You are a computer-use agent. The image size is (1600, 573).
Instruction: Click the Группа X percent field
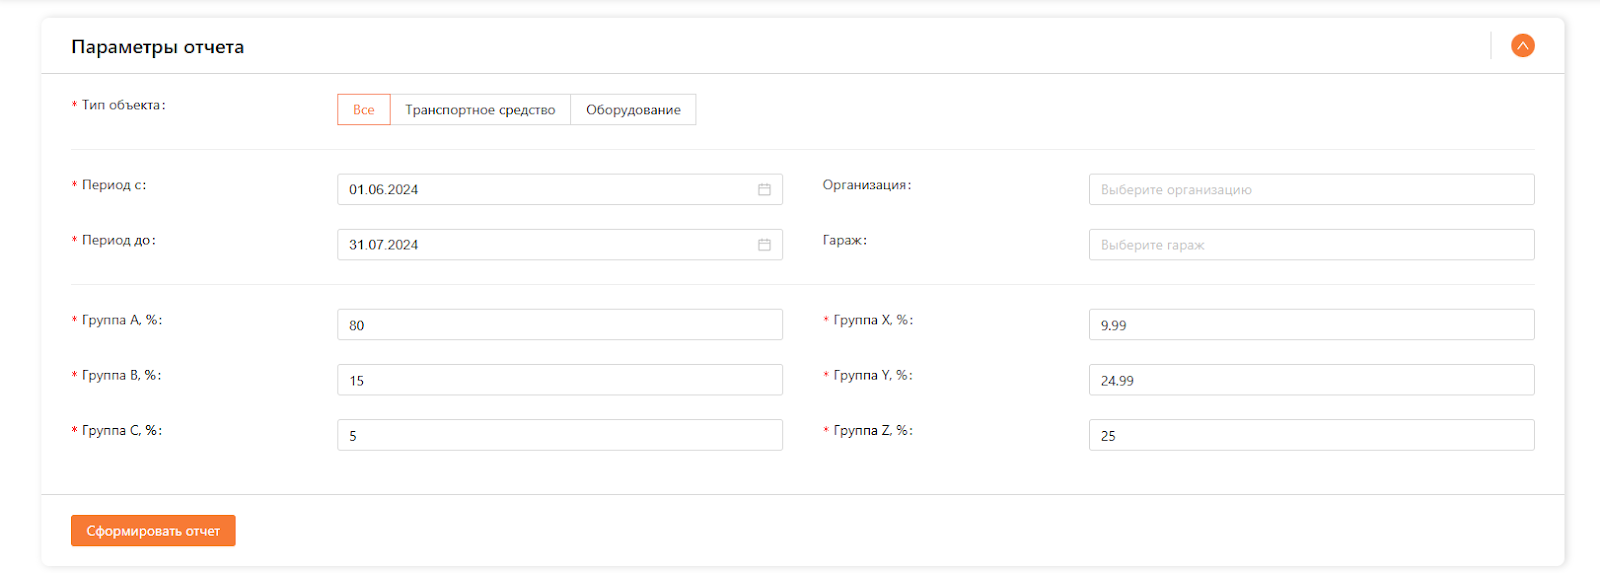click(x=1310, y=325)
